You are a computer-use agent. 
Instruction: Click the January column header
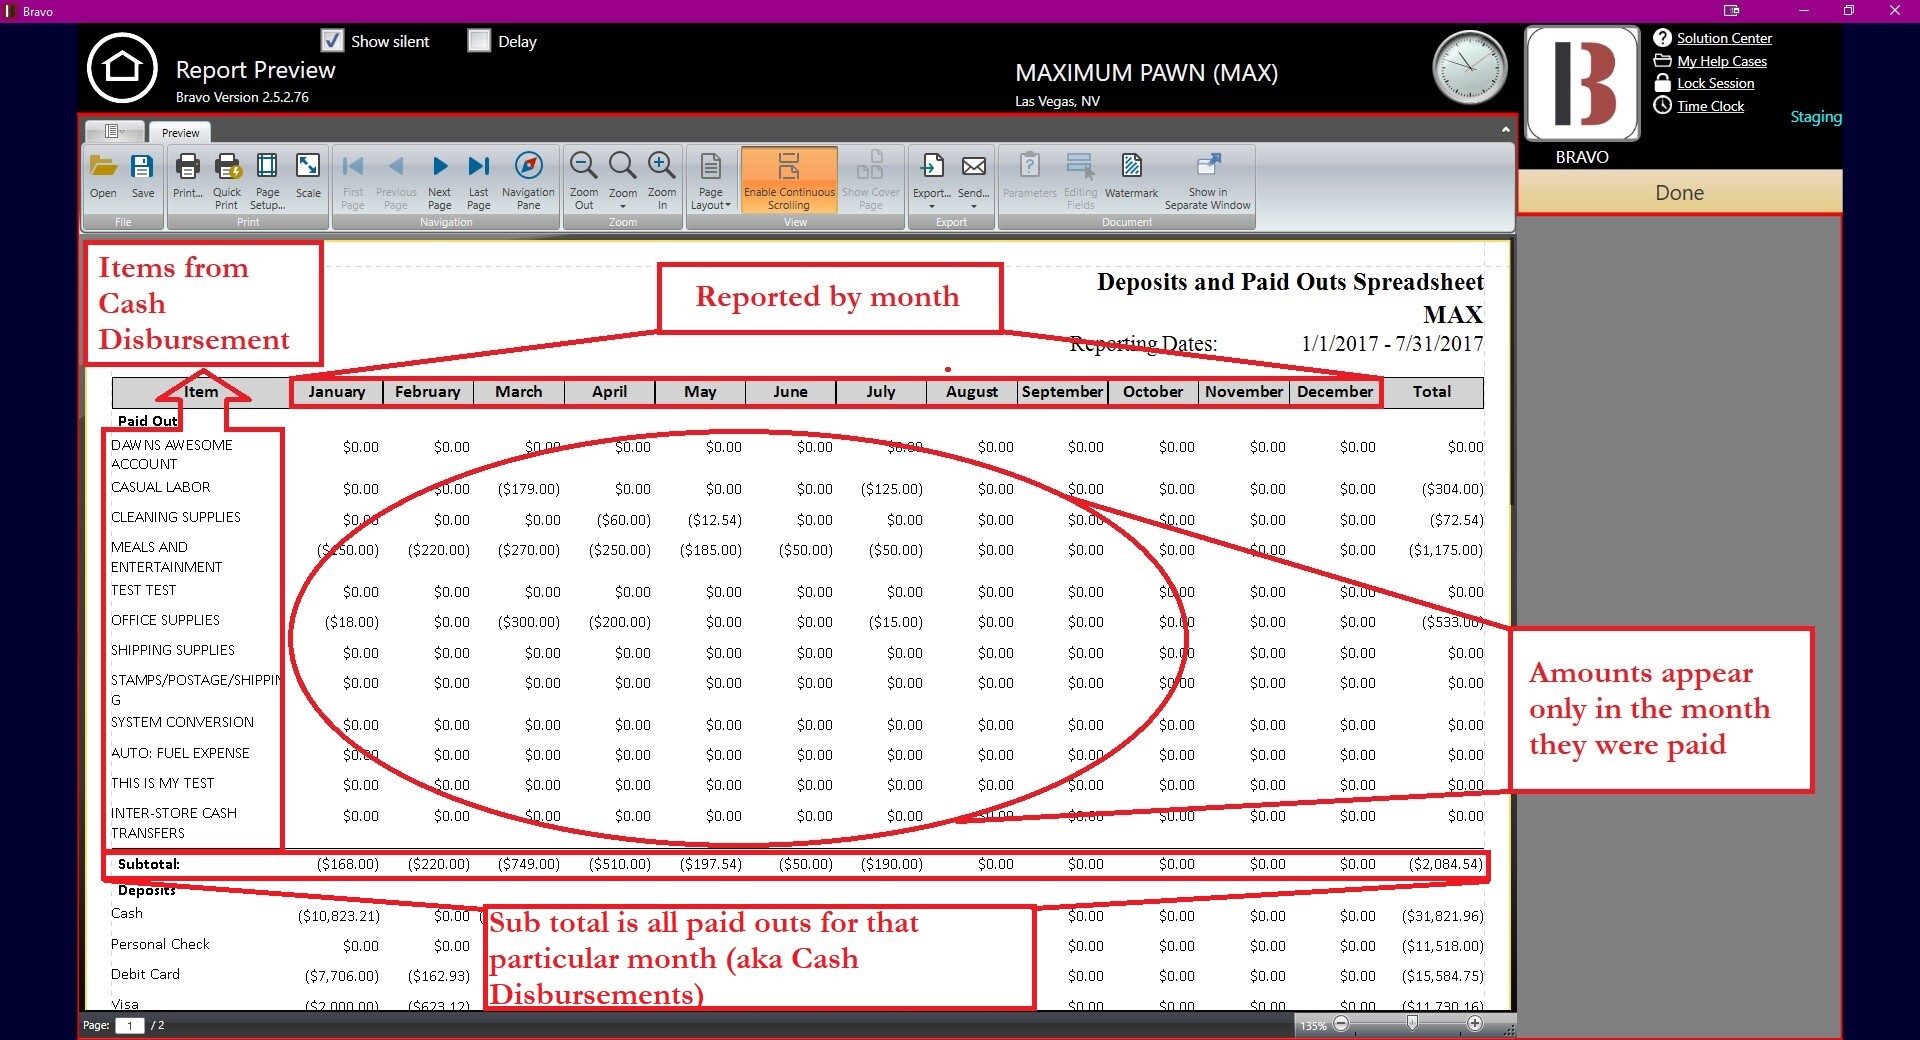[337, 392]
